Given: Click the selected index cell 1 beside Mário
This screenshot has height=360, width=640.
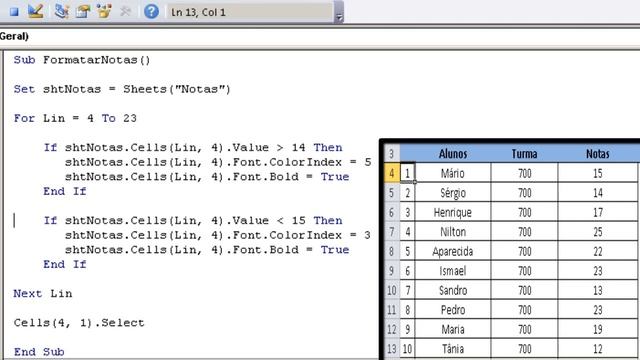Looking at the screenshot, I should pos(407,173).
